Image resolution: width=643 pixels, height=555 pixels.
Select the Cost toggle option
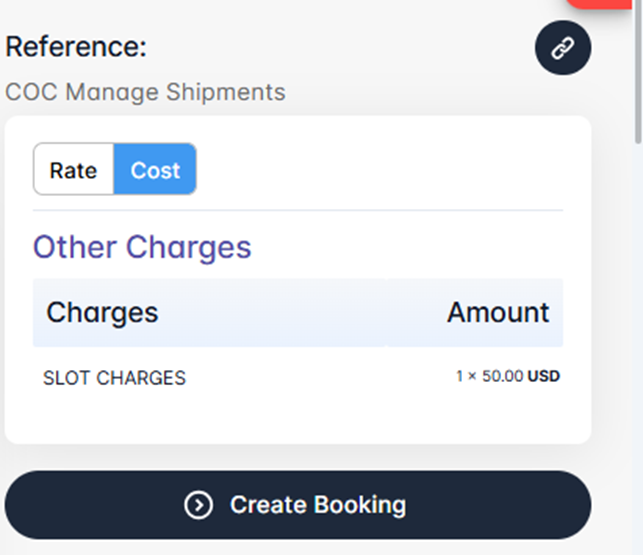pyautogui.click(x=155, y=170)
